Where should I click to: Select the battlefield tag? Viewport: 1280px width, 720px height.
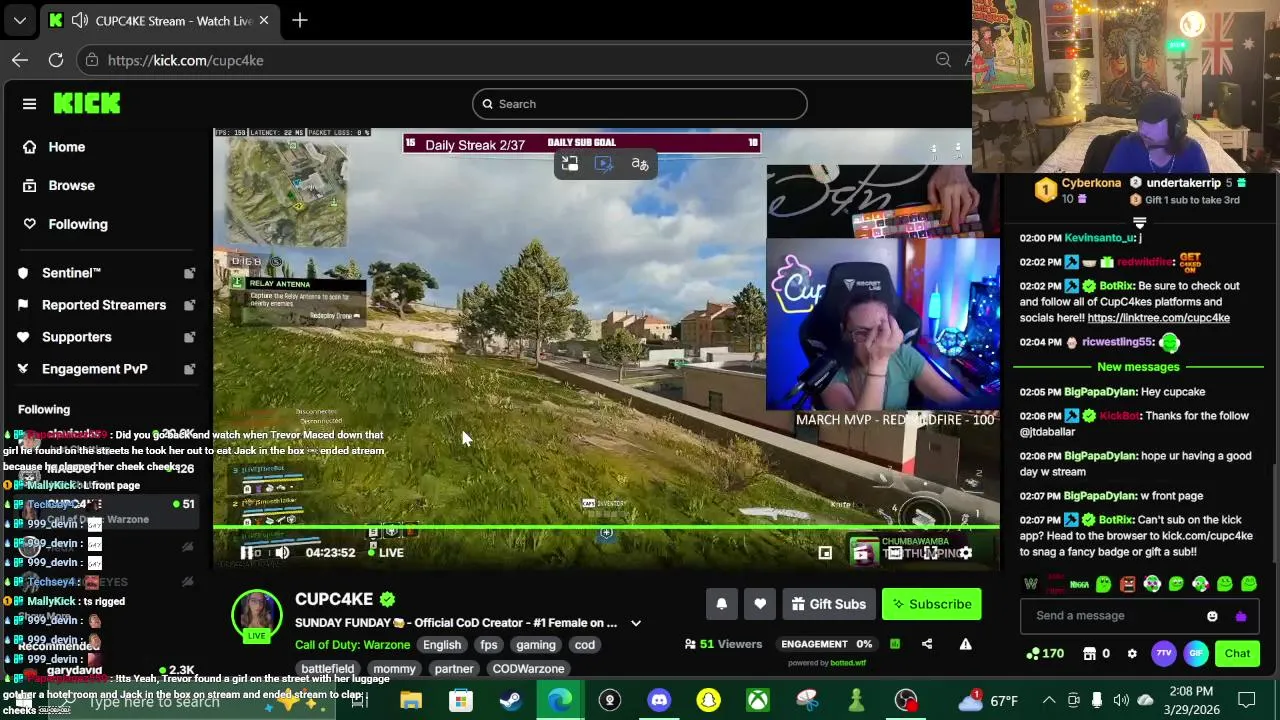pyautogui.click(x=328, y=669)
